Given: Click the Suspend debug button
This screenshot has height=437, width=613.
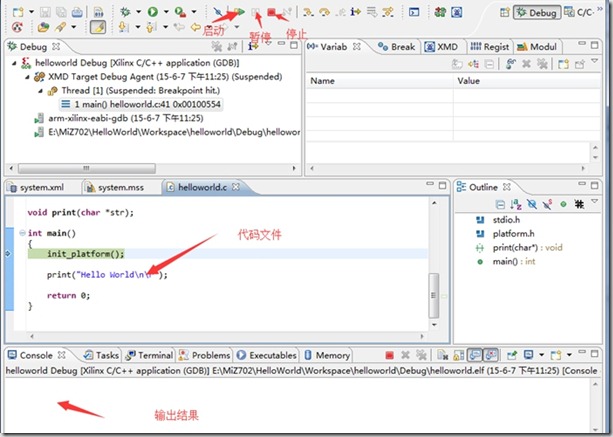Looking at the screenshot, I should pyautogui.click(x=256, y=13).
